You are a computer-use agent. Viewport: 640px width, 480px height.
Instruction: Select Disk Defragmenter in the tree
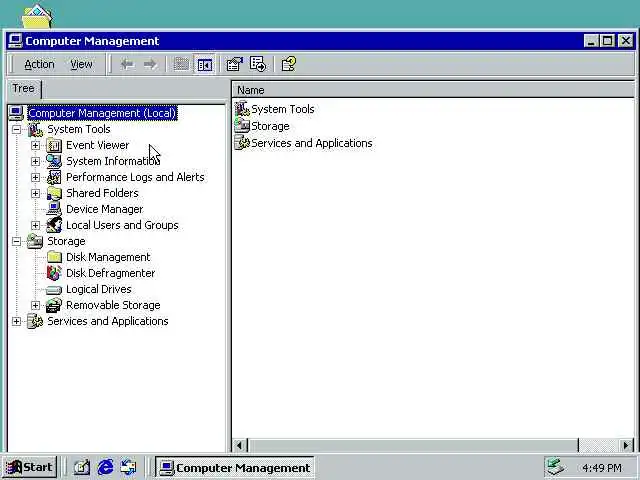click(x=111, y=273)
